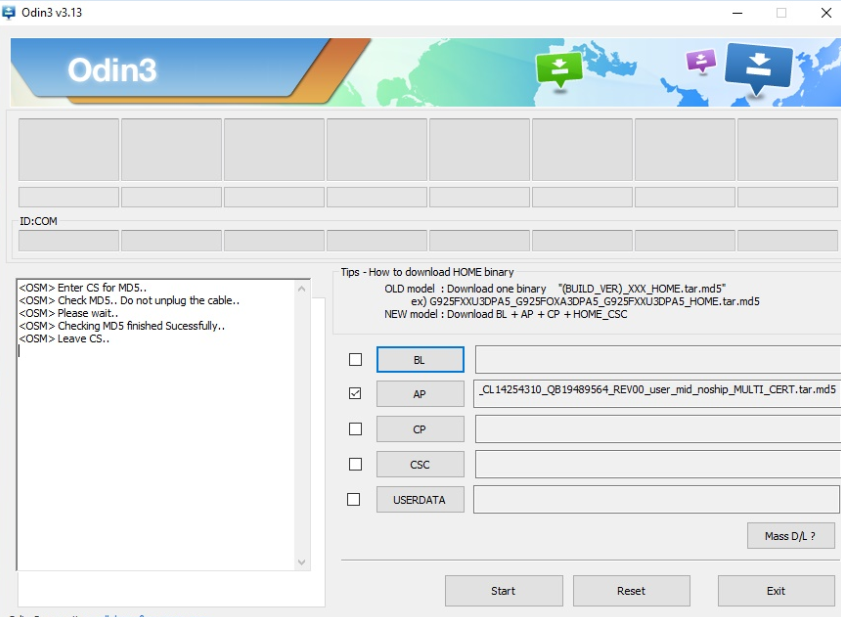Browse for a BL file

pos(420,359)
